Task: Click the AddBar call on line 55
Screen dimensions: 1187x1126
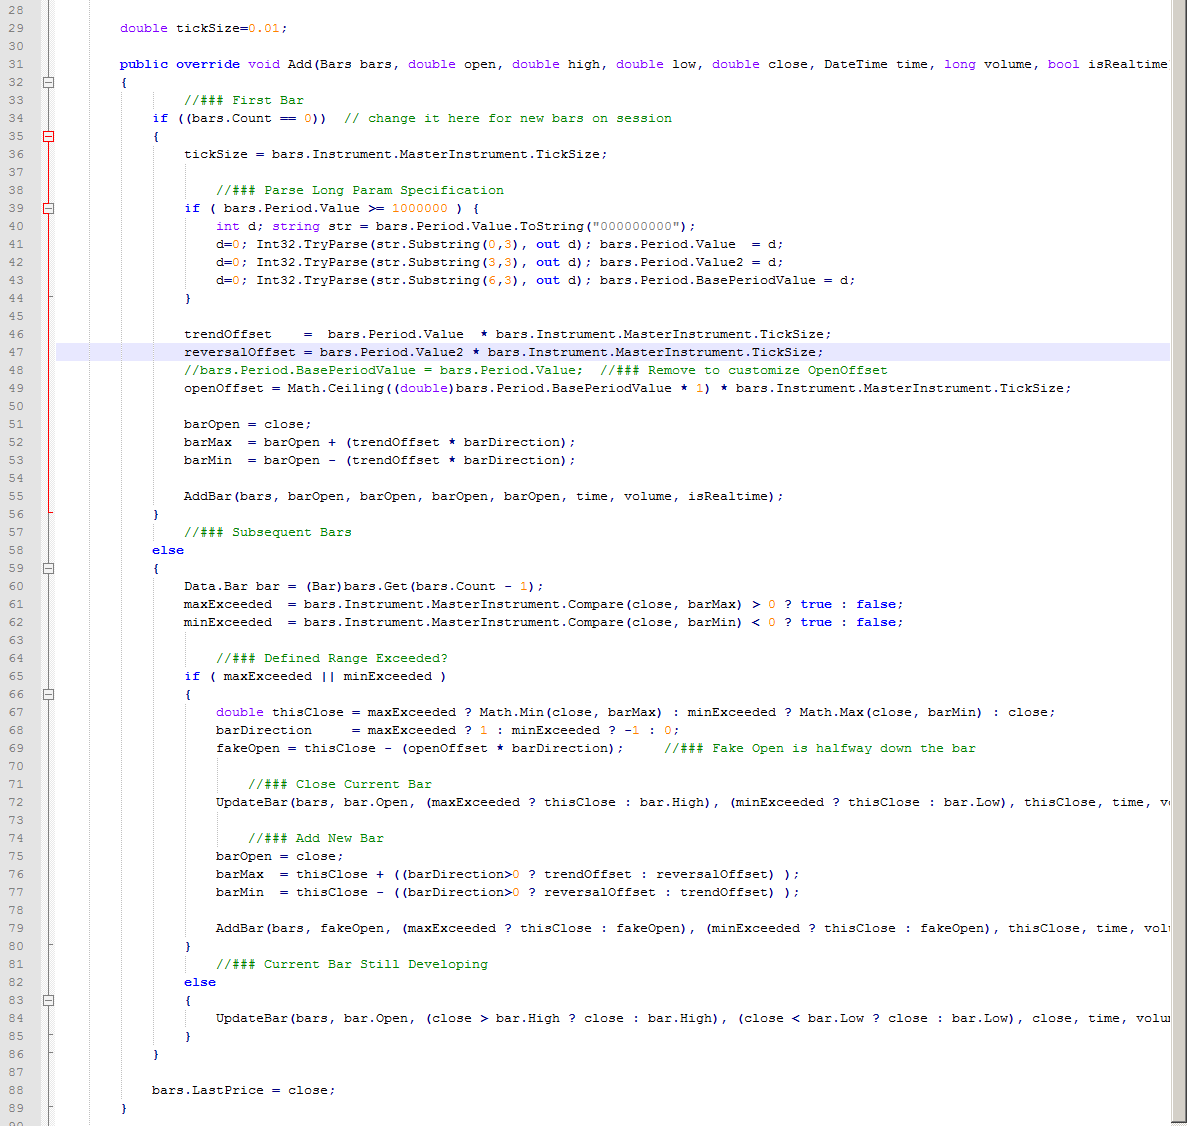Action: [484, 497]
